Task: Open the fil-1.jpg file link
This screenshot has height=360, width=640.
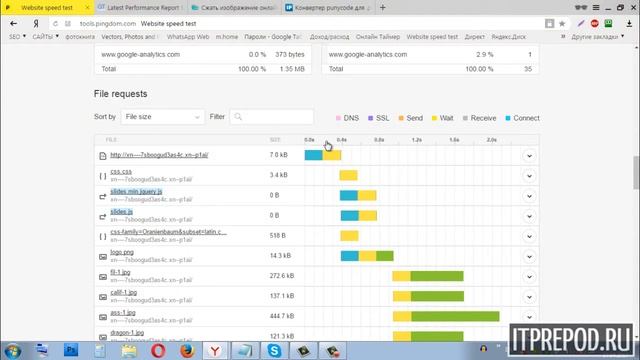Action: (x=120, y=272)
